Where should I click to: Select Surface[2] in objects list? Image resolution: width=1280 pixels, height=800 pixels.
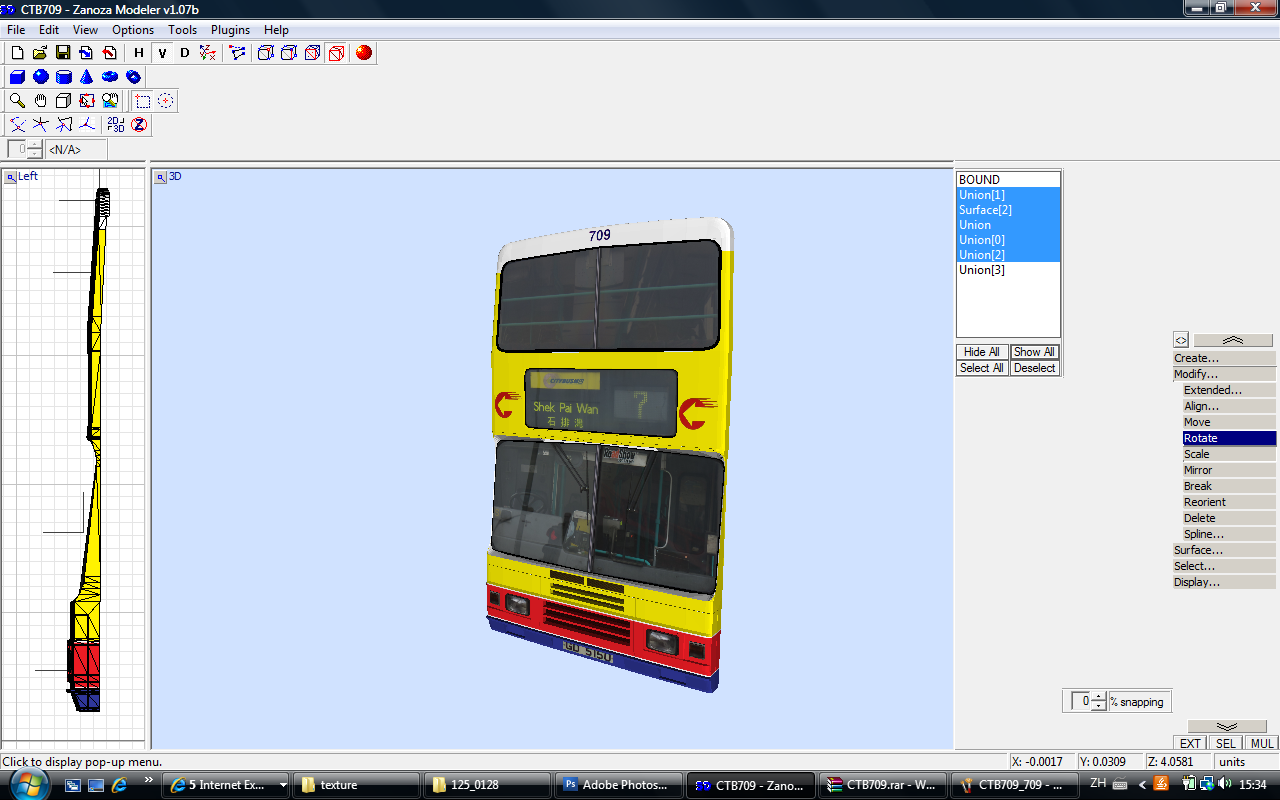(1008, 210)
